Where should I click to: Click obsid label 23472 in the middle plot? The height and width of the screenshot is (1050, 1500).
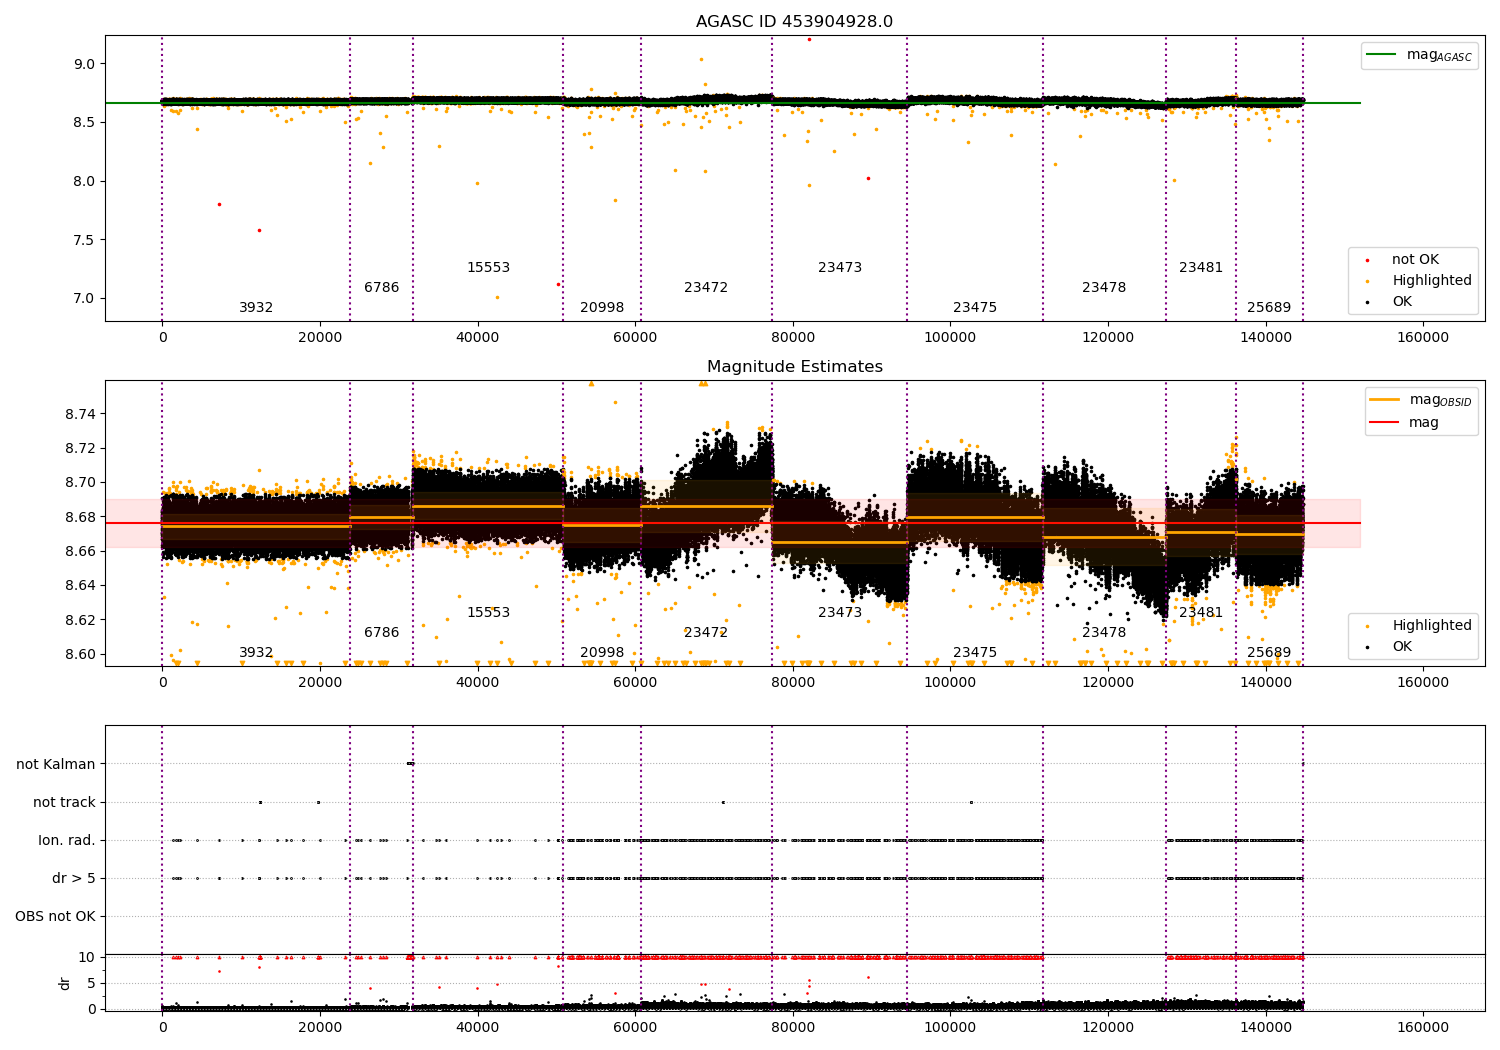click(x=706, y=633)
